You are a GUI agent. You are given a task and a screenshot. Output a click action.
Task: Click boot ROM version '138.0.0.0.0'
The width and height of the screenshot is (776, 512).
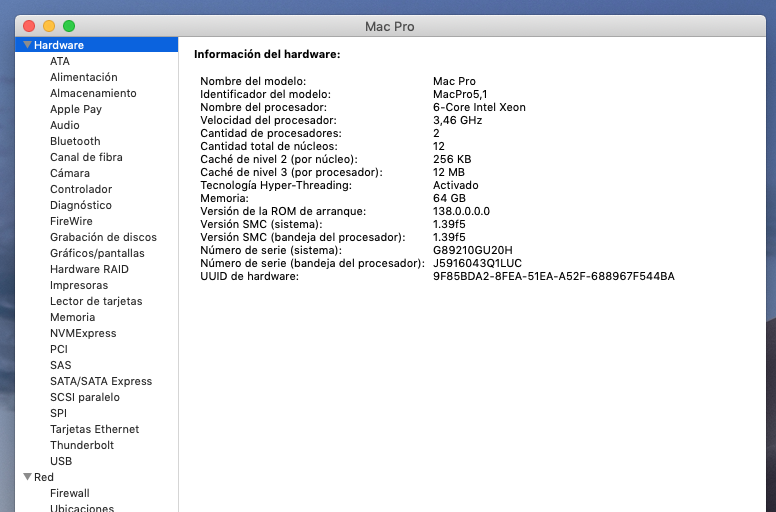pyautogui.click(x=461, y=211)
